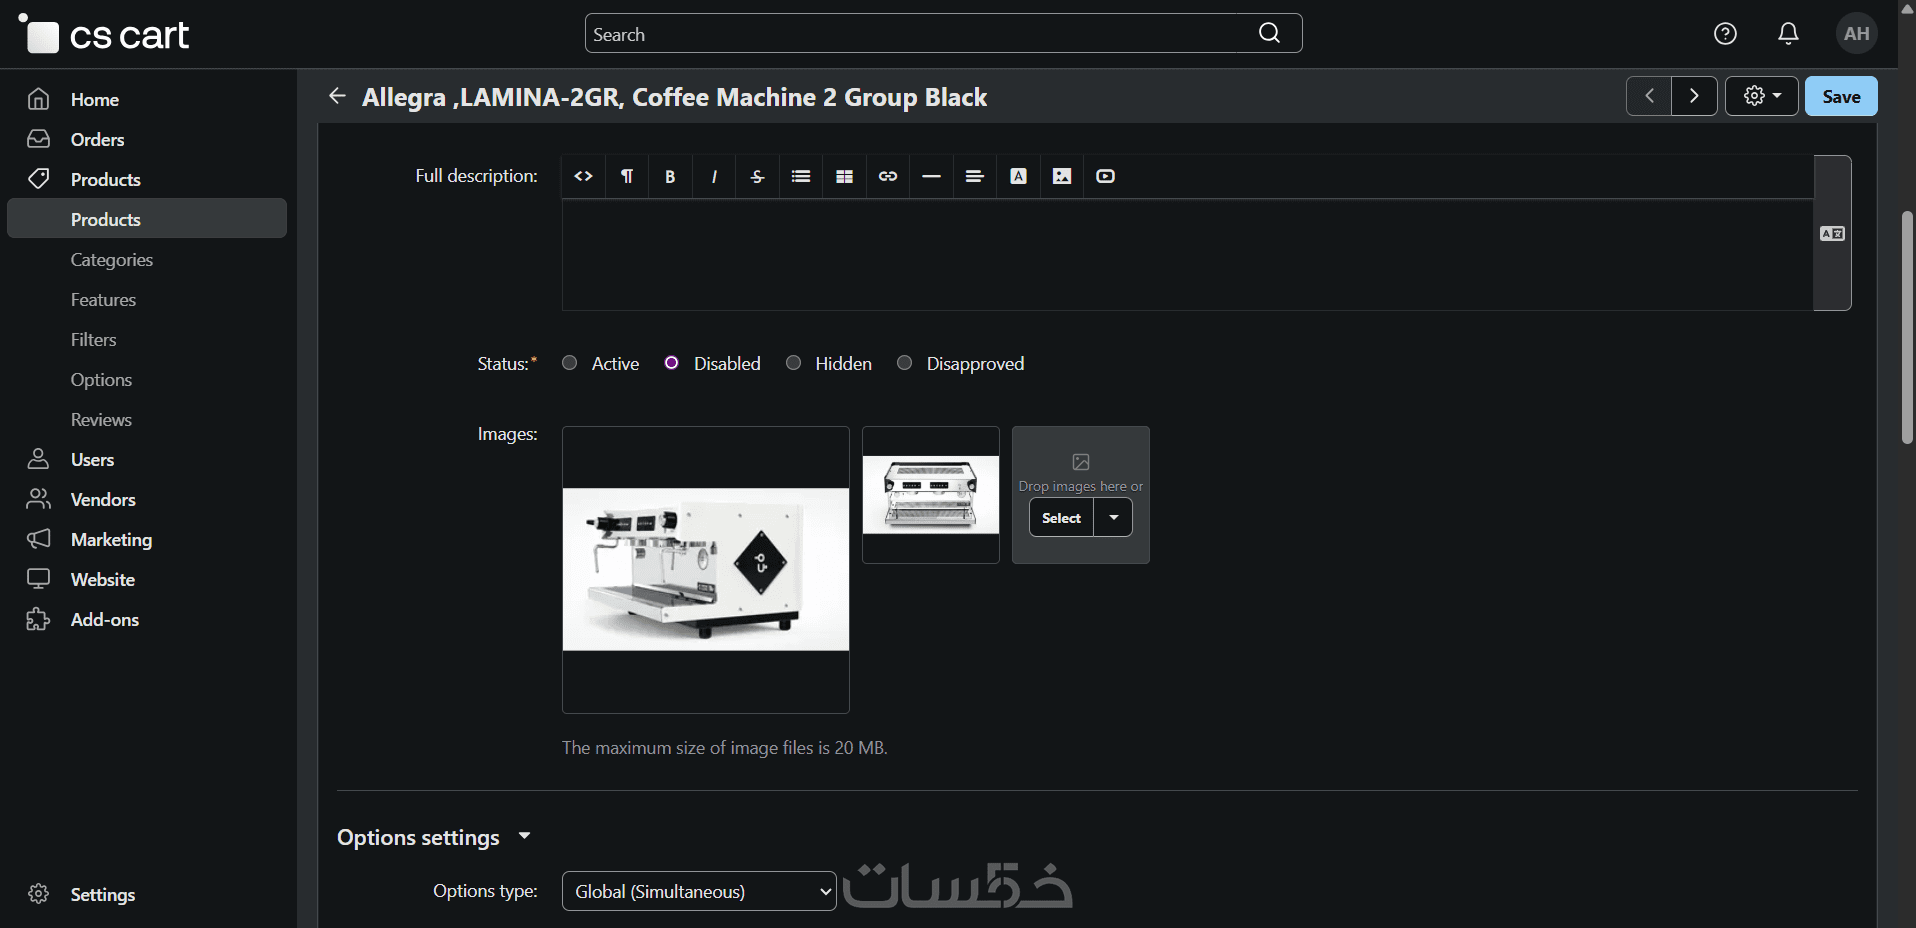Toggle HTML source code view in editor
1916x928 pixels.
pos(584,176)
